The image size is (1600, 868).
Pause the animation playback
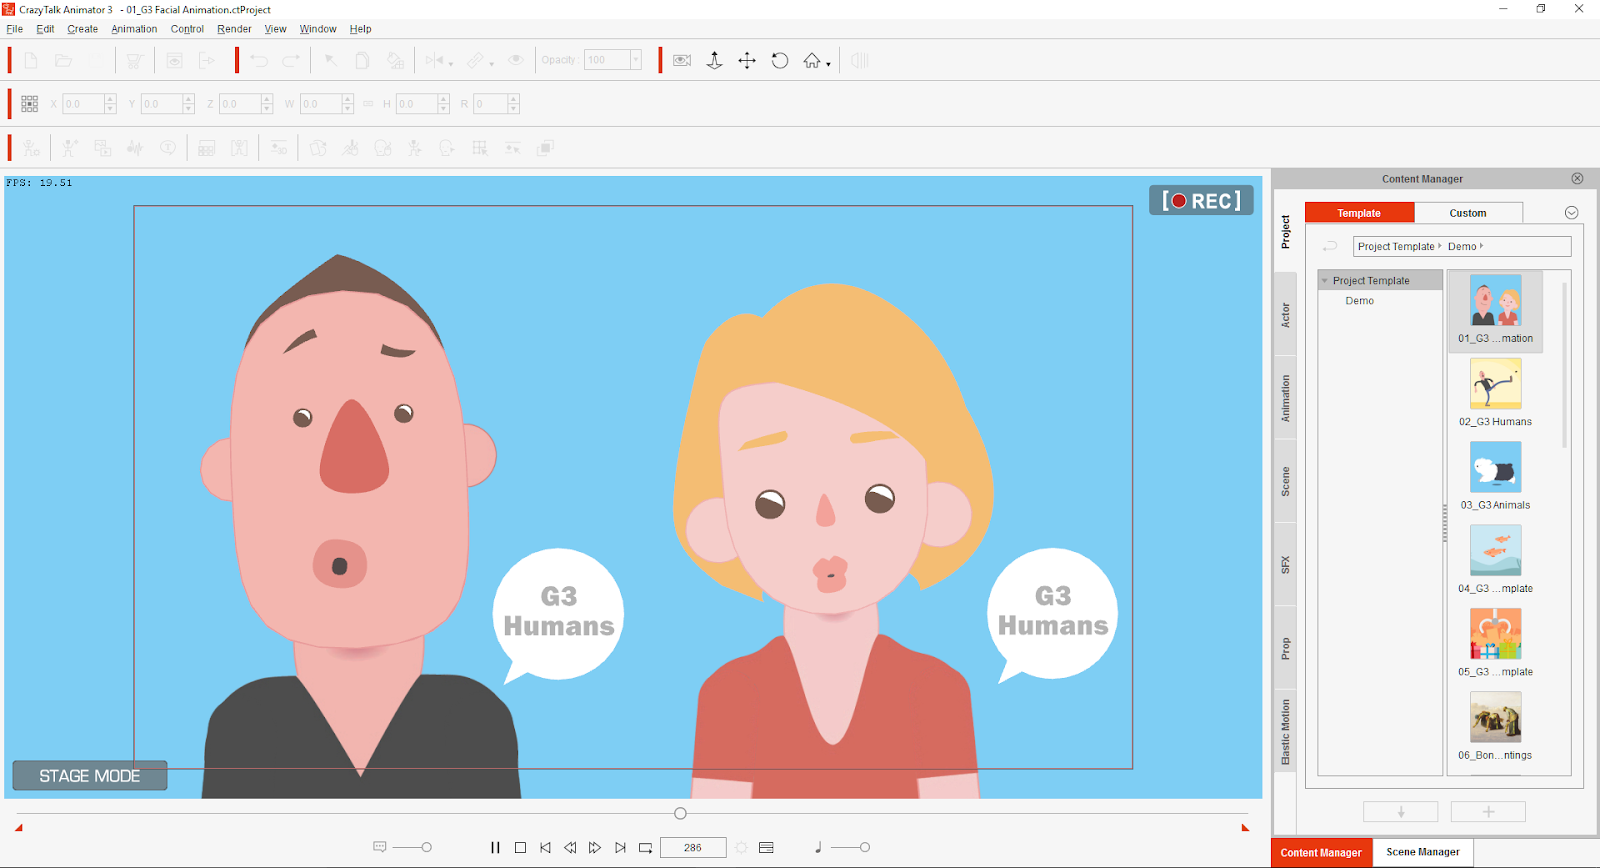[x=495, y=848]
